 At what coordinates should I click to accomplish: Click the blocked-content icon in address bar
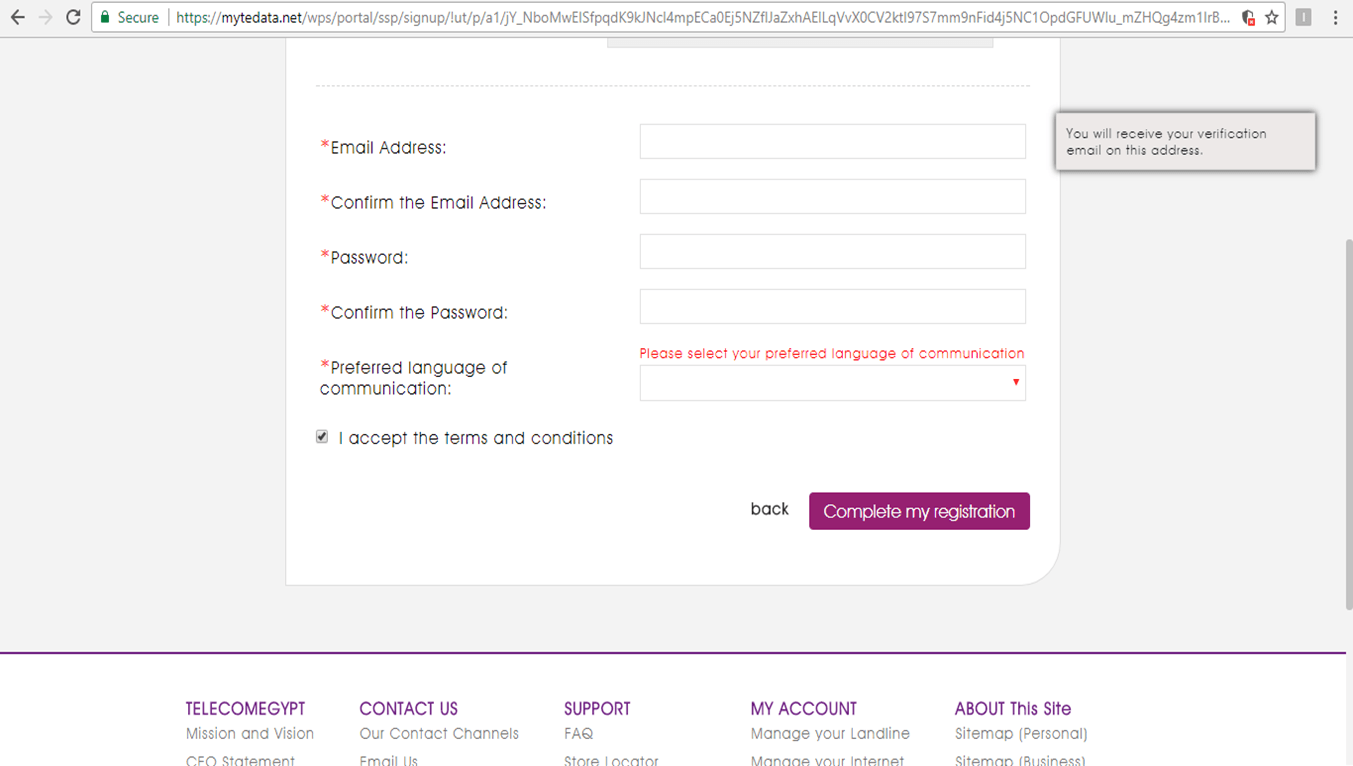(x=1248, y=17)
